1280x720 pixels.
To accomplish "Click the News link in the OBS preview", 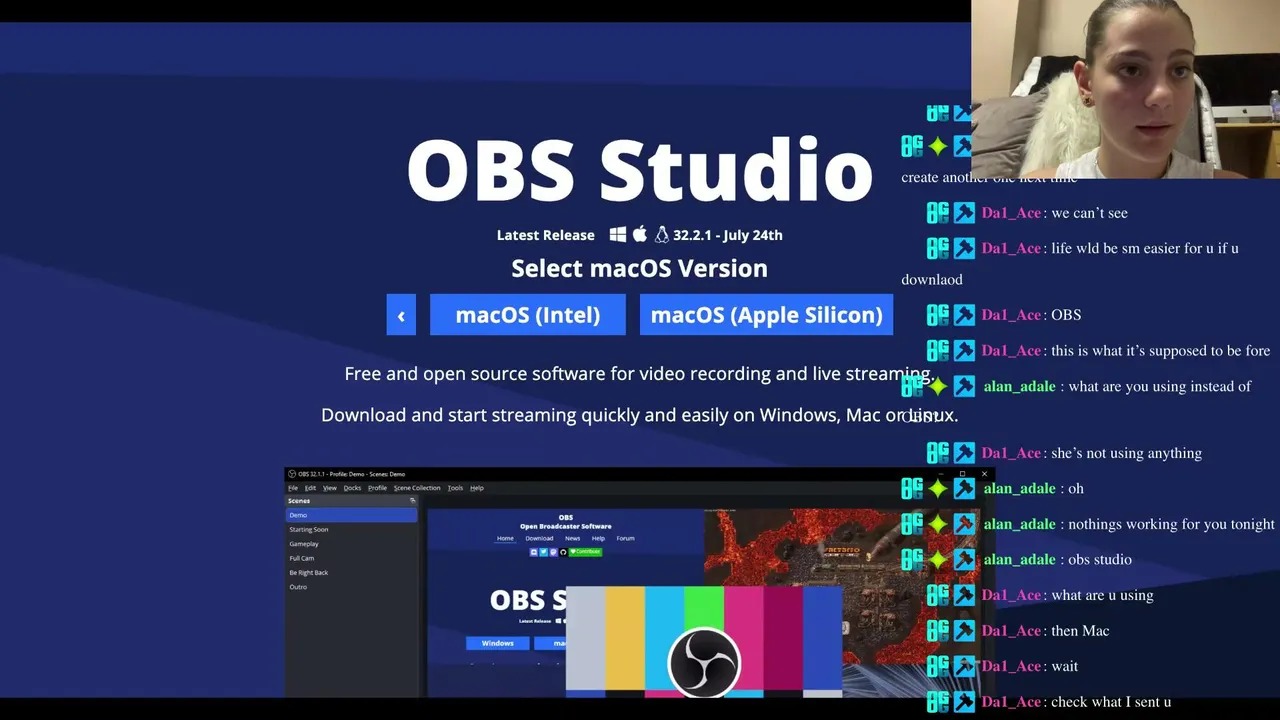I will (573, 538).
